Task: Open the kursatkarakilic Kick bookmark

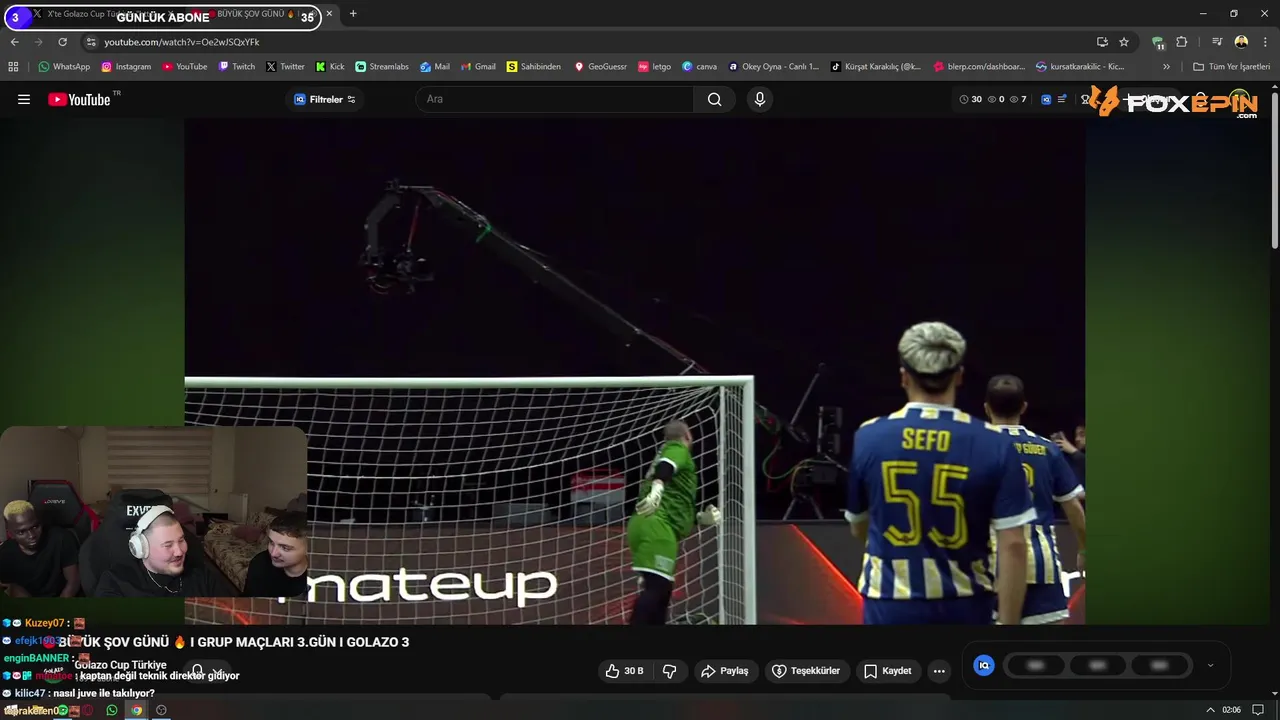Action: [x=1081, y=67]
